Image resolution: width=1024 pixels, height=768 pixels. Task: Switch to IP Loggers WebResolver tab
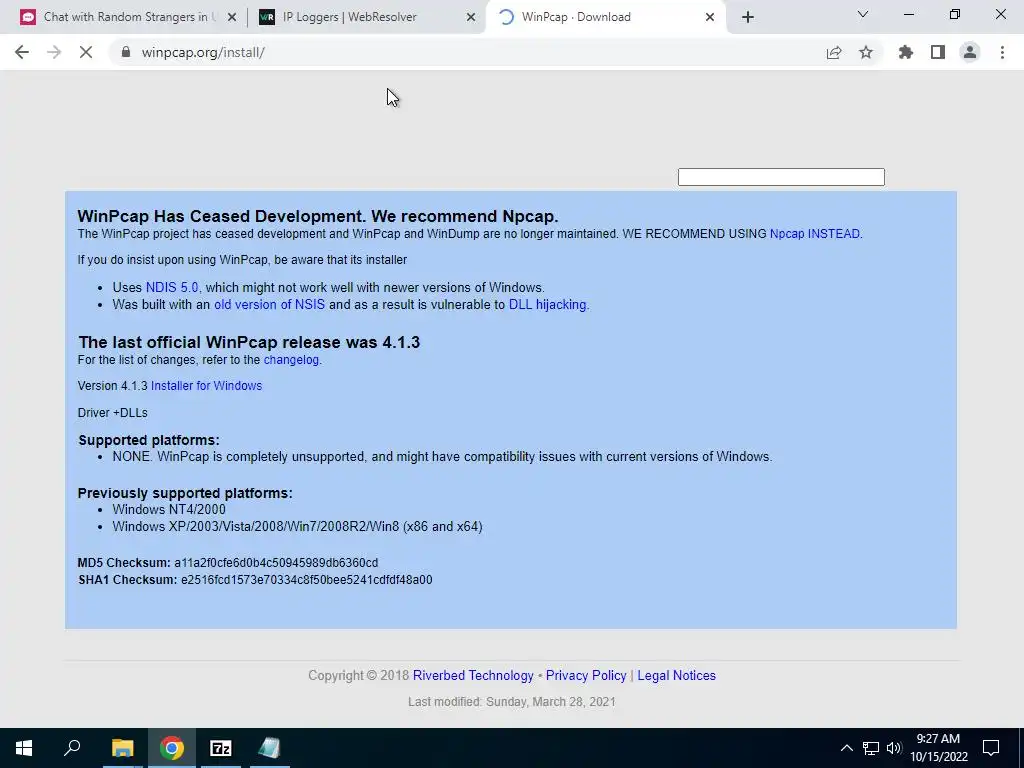[366, 17]
